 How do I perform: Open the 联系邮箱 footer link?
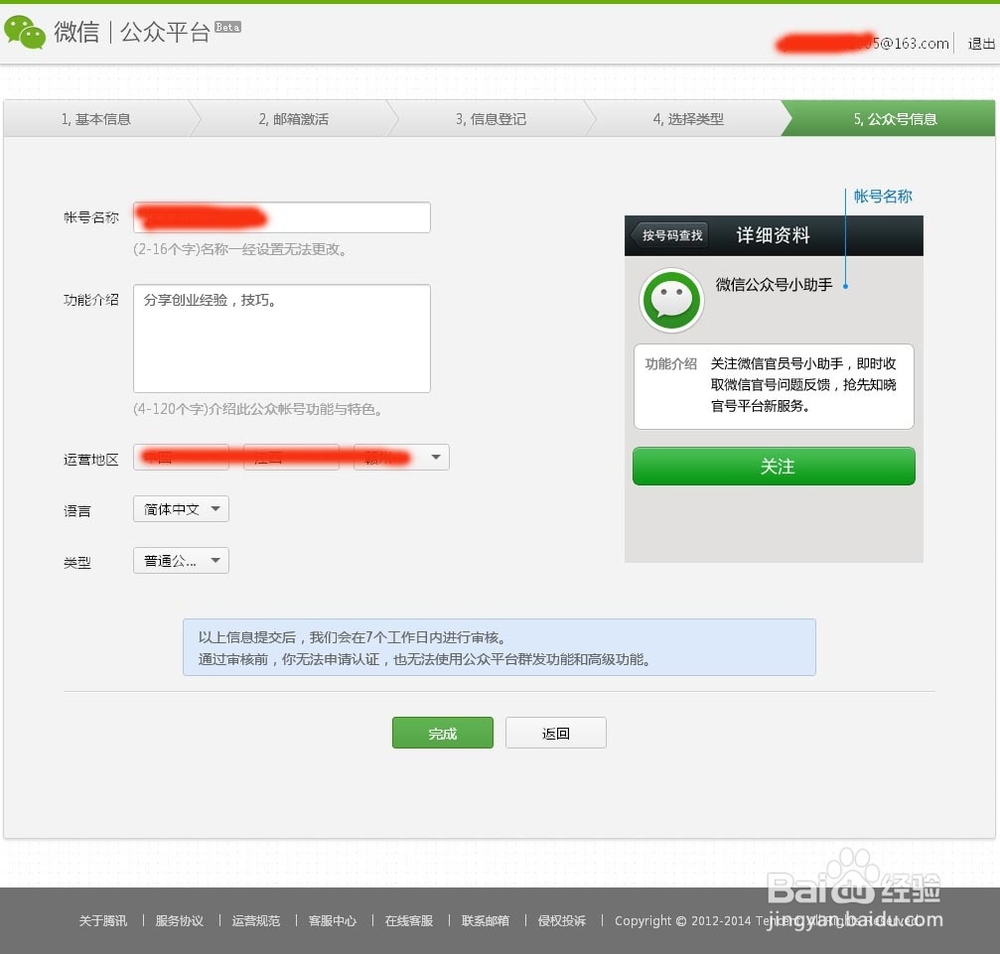[x=485, y=920]
